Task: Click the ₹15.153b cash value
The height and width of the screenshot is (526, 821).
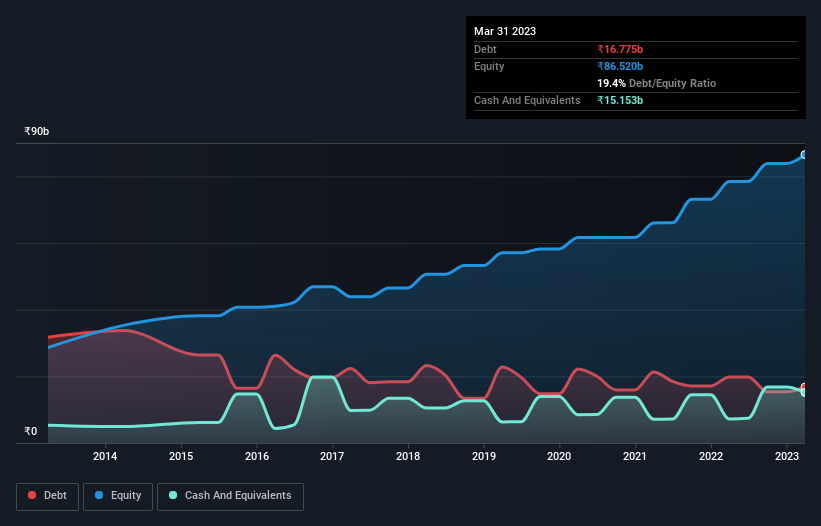Action: pos(620,100)
